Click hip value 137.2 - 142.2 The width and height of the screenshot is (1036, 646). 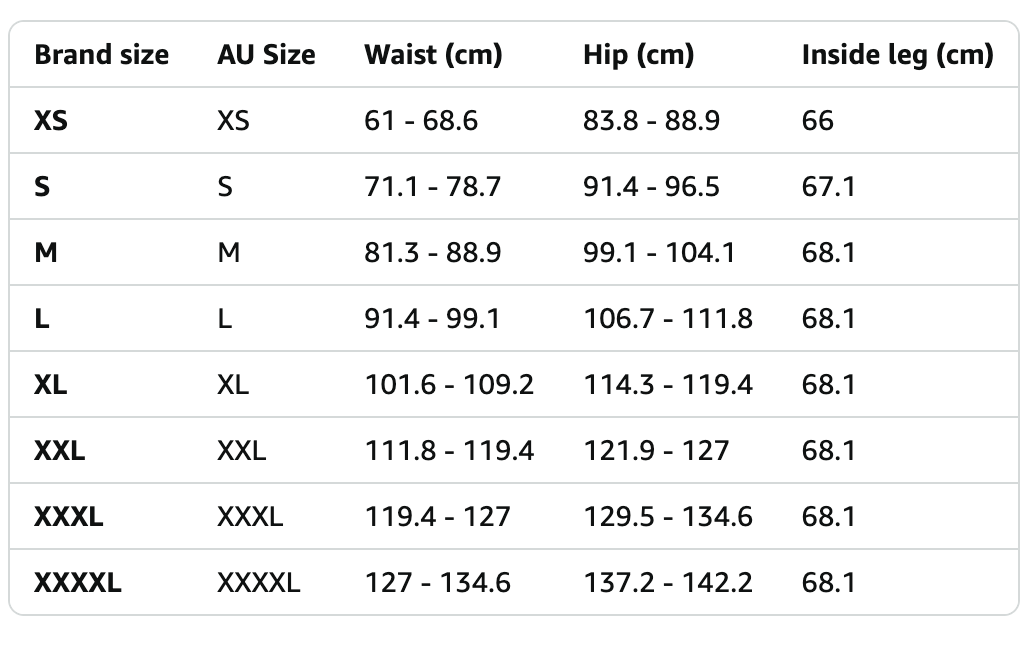668,583
